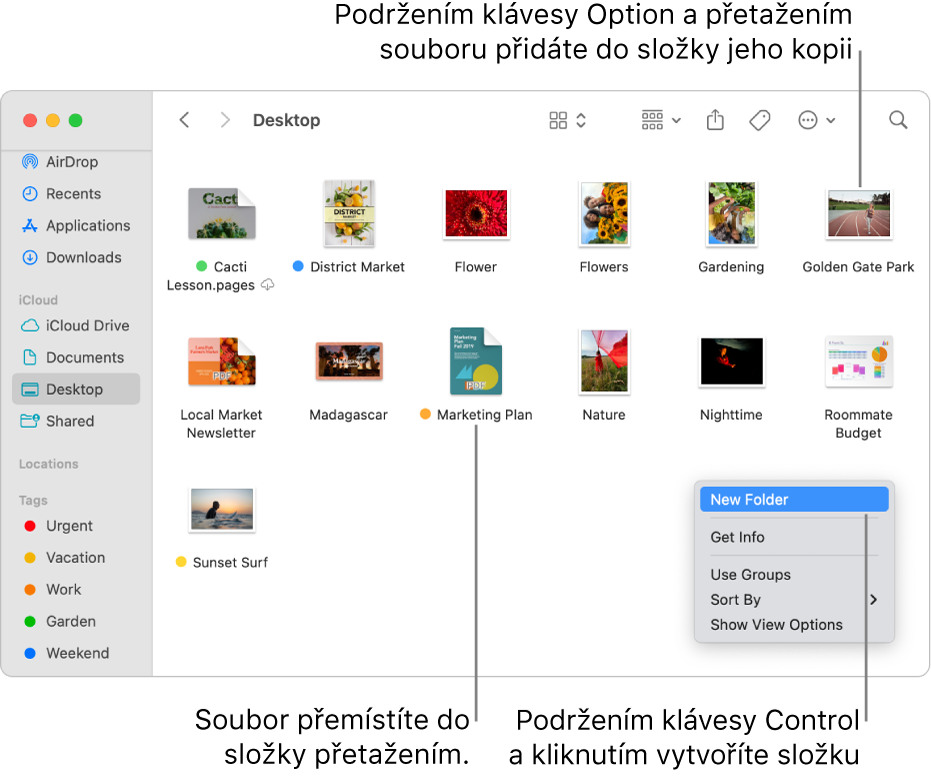Select the District Market file icon
The image size is (931, 777).
click(x=349, y=214)
